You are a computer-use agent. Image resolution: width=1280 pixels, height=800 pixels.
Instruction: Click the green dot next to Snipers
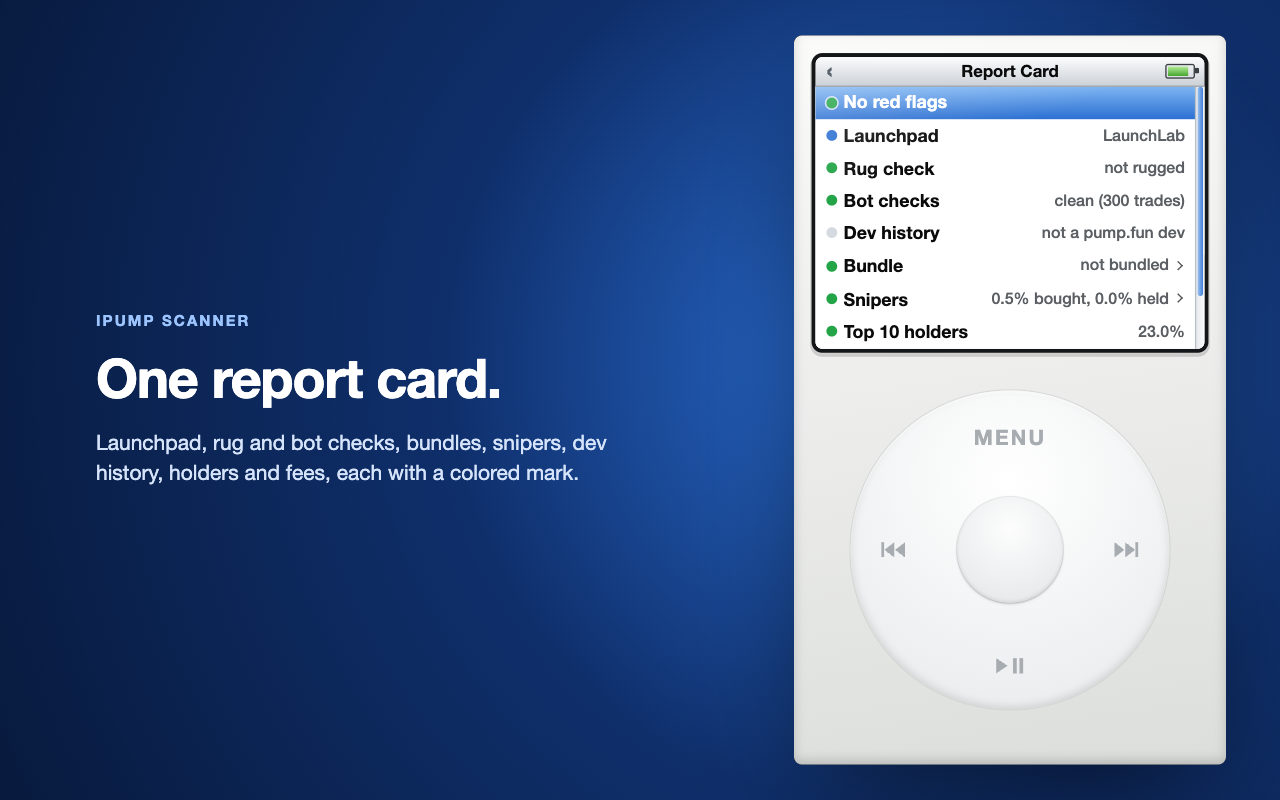(x=832, y=299)
